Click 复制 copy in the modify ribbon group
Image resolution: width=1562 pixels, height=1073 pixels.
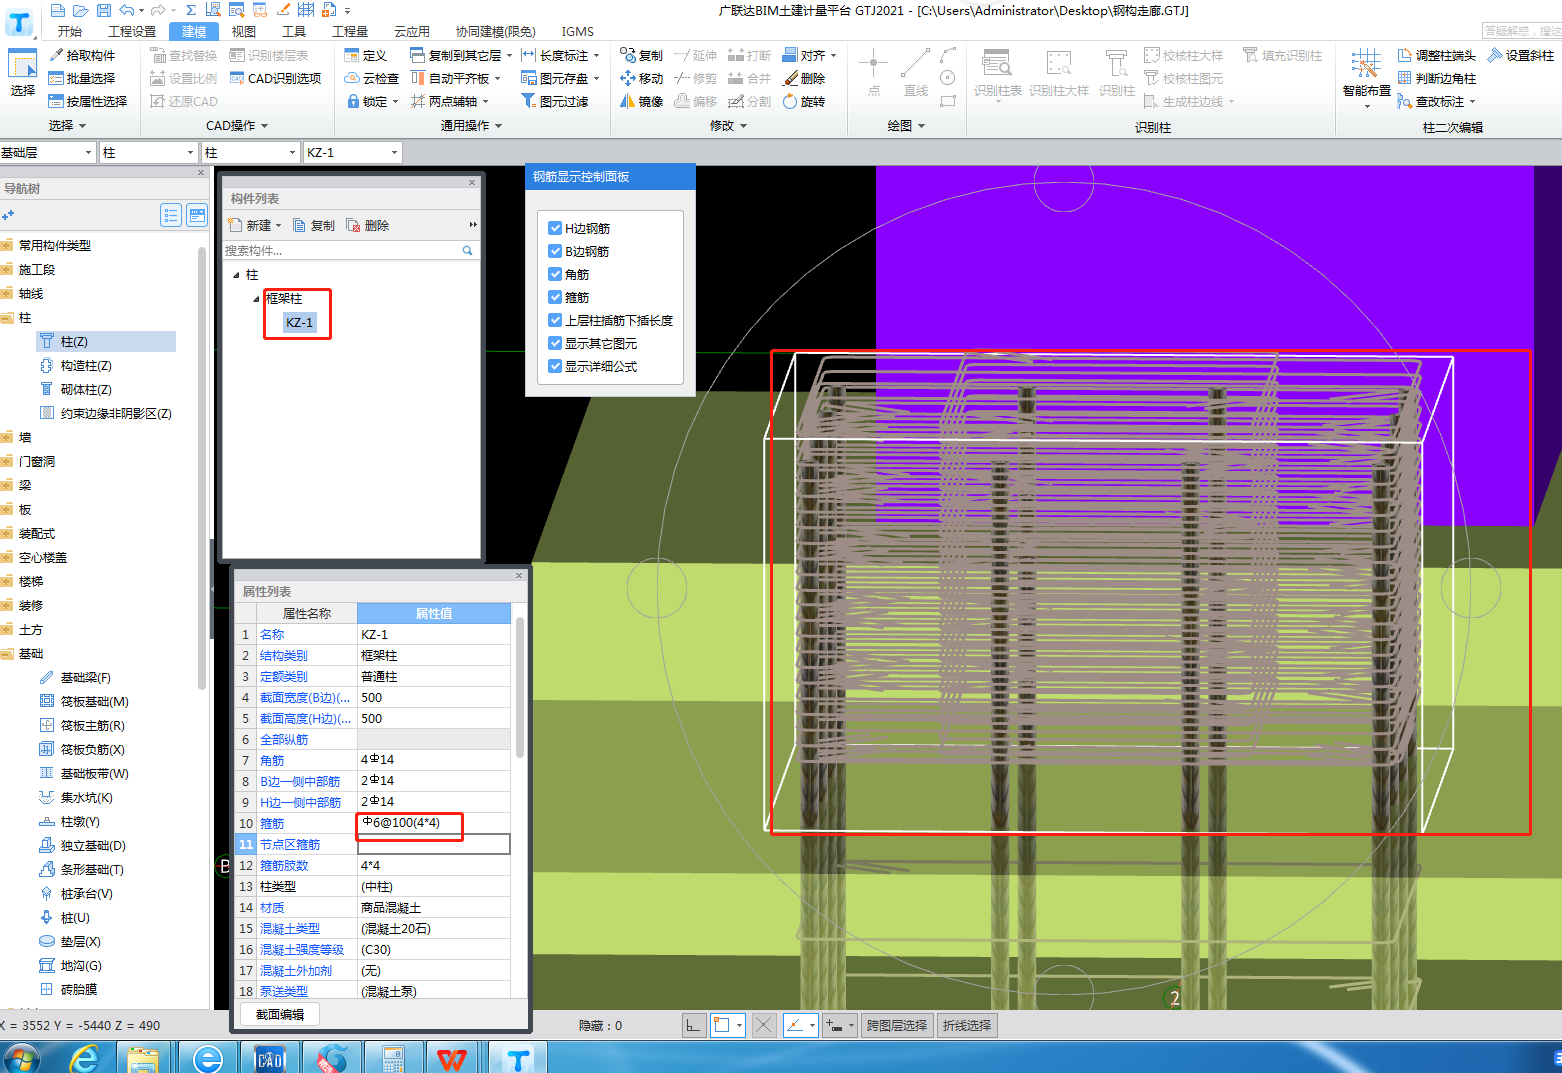[x=642, y=55]
